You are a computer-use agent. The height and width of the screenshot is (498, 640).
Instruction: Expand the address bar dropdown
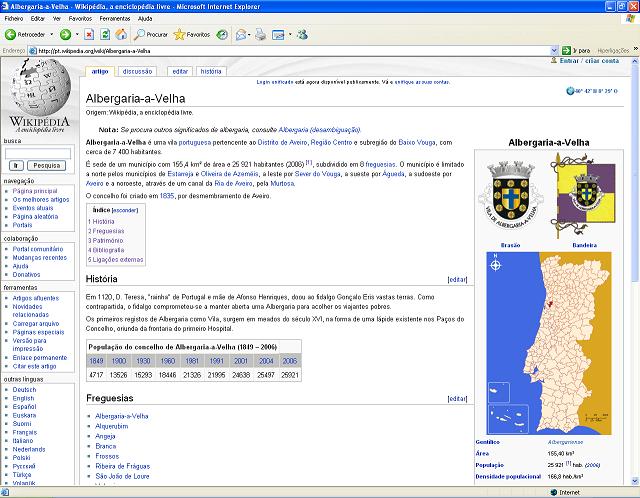coord(554,51)
